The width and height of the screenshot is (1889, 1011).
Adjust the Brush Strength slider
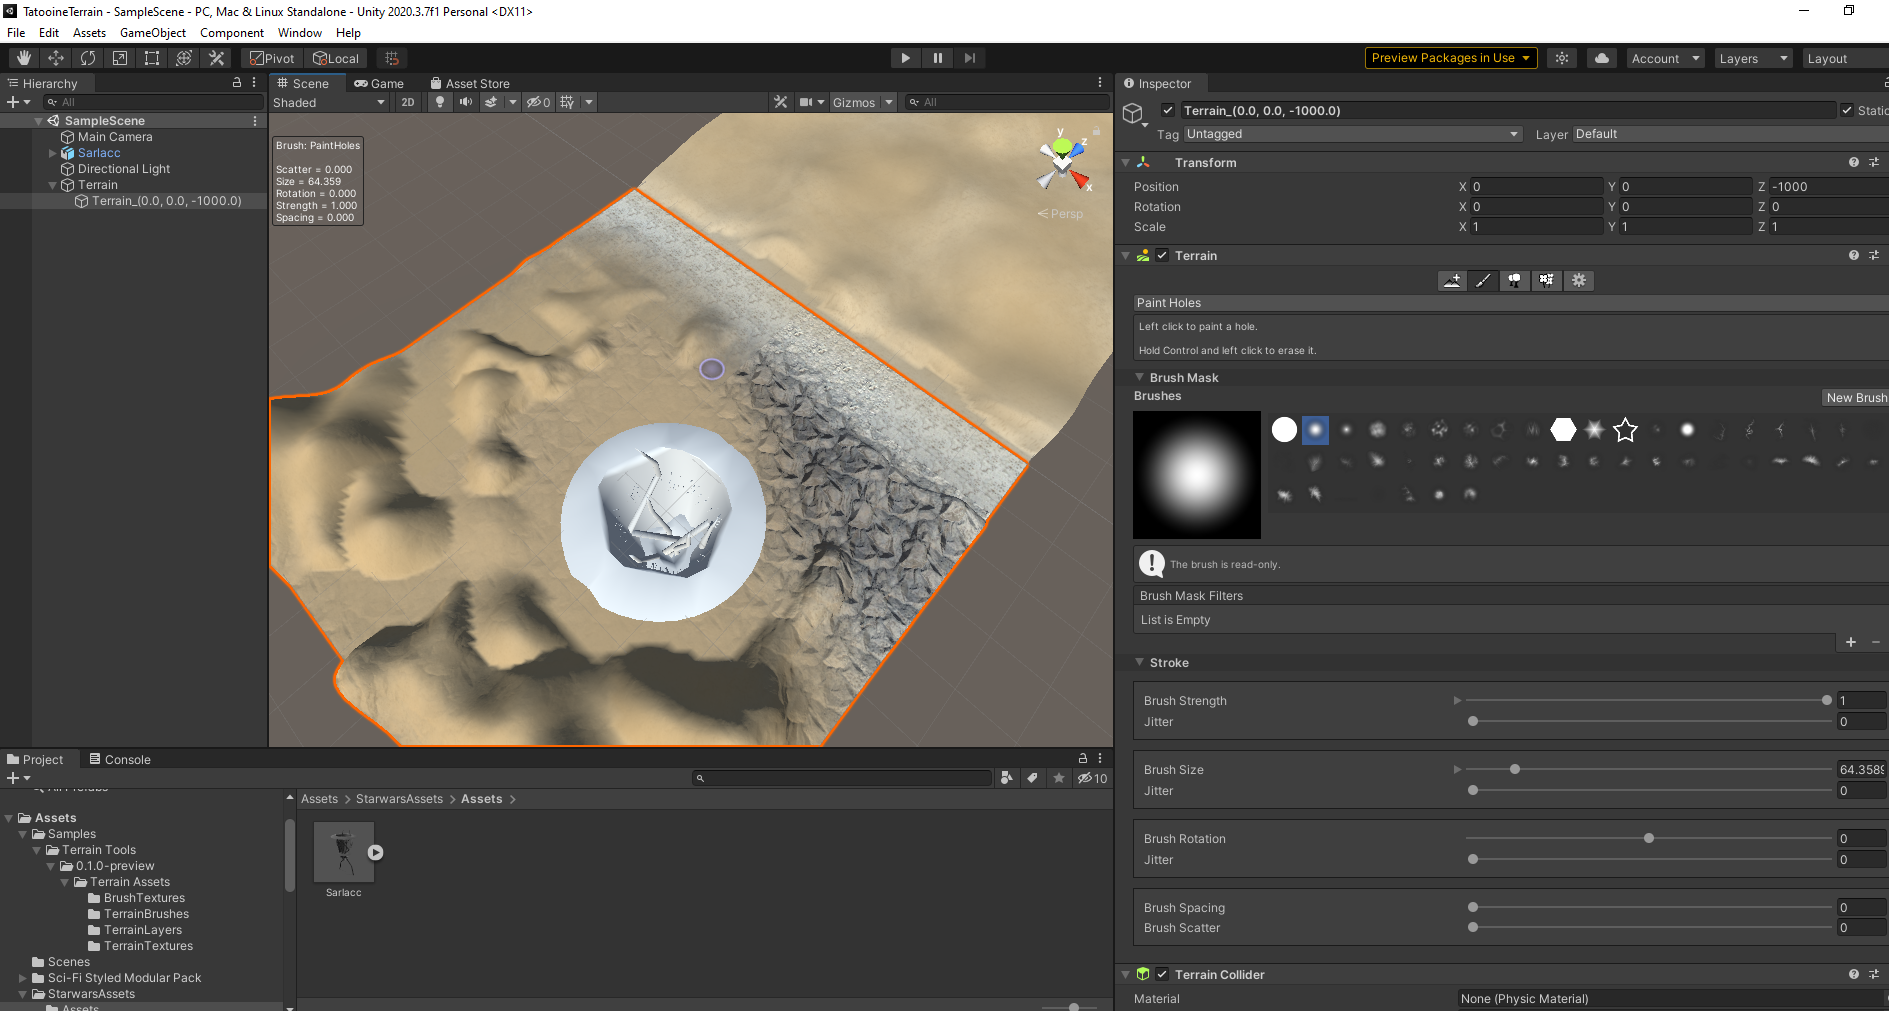click(1649, 700)
